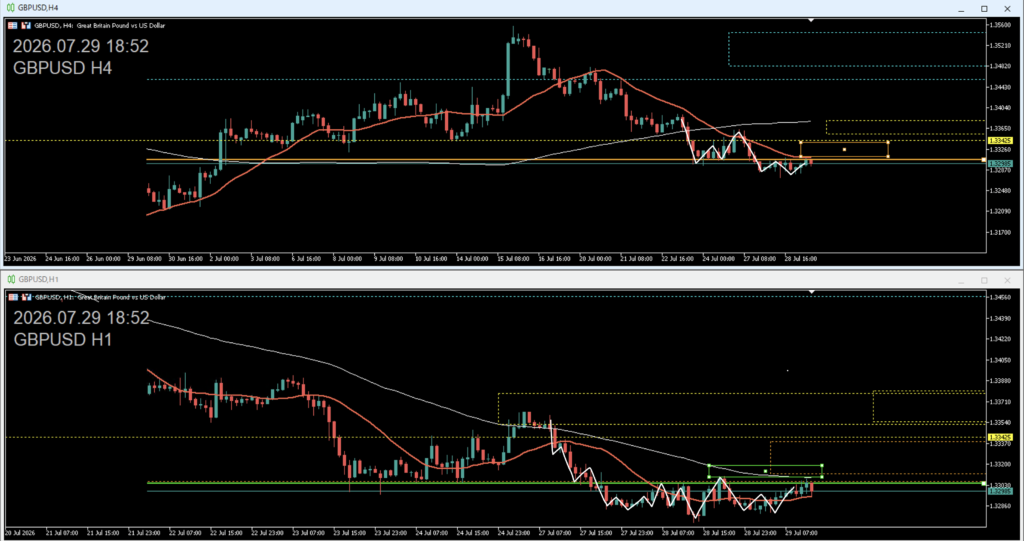Select the orange horizontal line handle on the H4 chart
This screenshot has width=1024, height=541.
tap(984, 159)
